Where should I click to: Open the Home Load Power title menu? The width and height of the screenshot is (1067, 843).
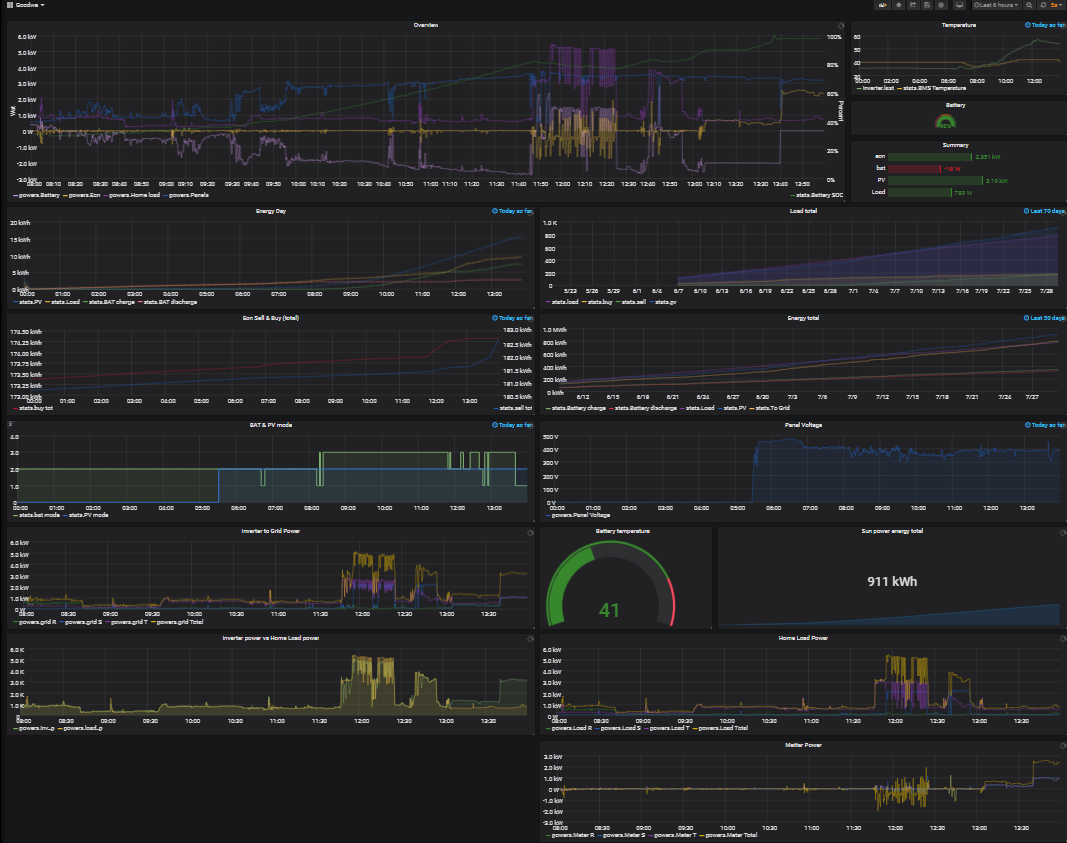[803, 638]
